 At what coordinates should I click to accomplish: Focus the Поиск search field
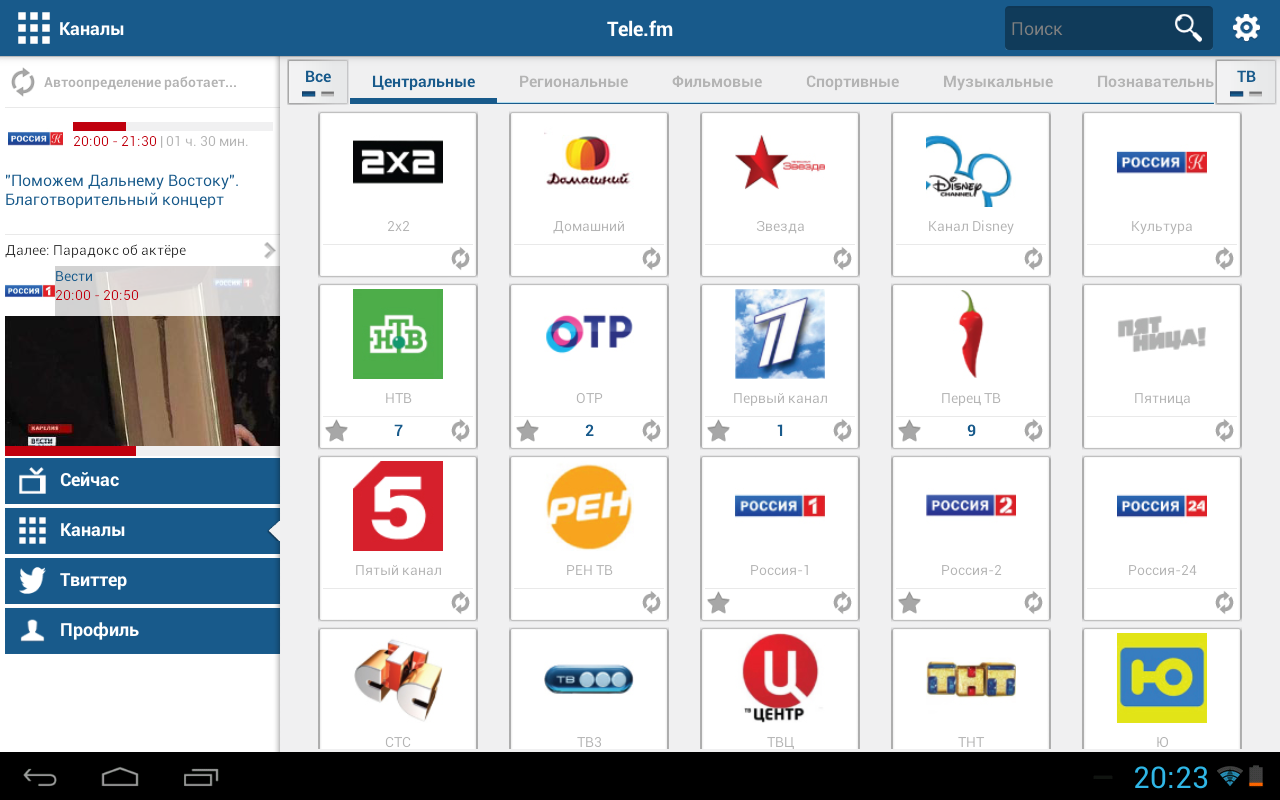pos(1088,28)
